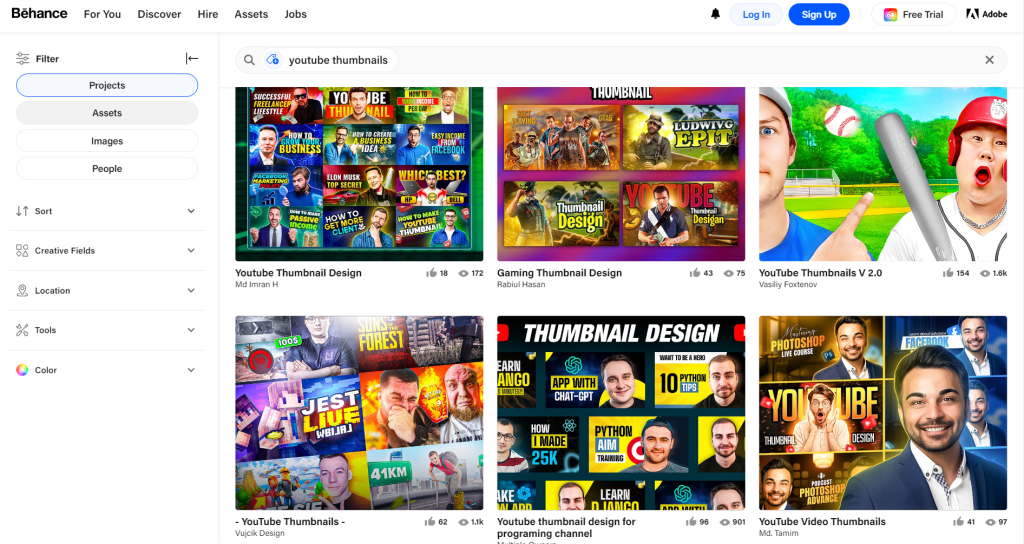Open - YouTube Thumbnails - project thumbnail
Screen dimensions: 1024x544
(x=359, y=413)
